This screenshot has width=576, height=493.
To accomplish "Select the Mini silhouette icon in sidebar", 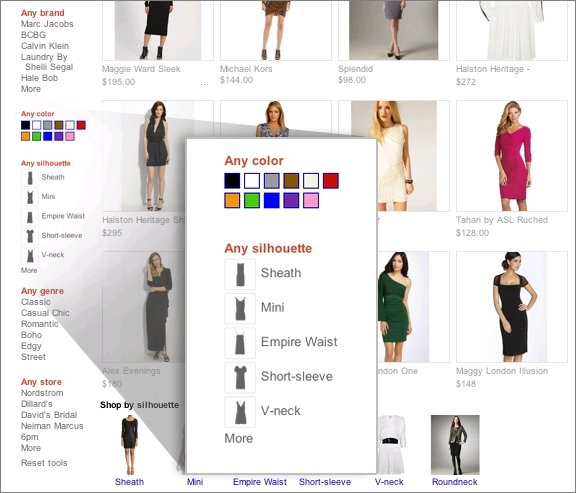I will click(30, 197).
